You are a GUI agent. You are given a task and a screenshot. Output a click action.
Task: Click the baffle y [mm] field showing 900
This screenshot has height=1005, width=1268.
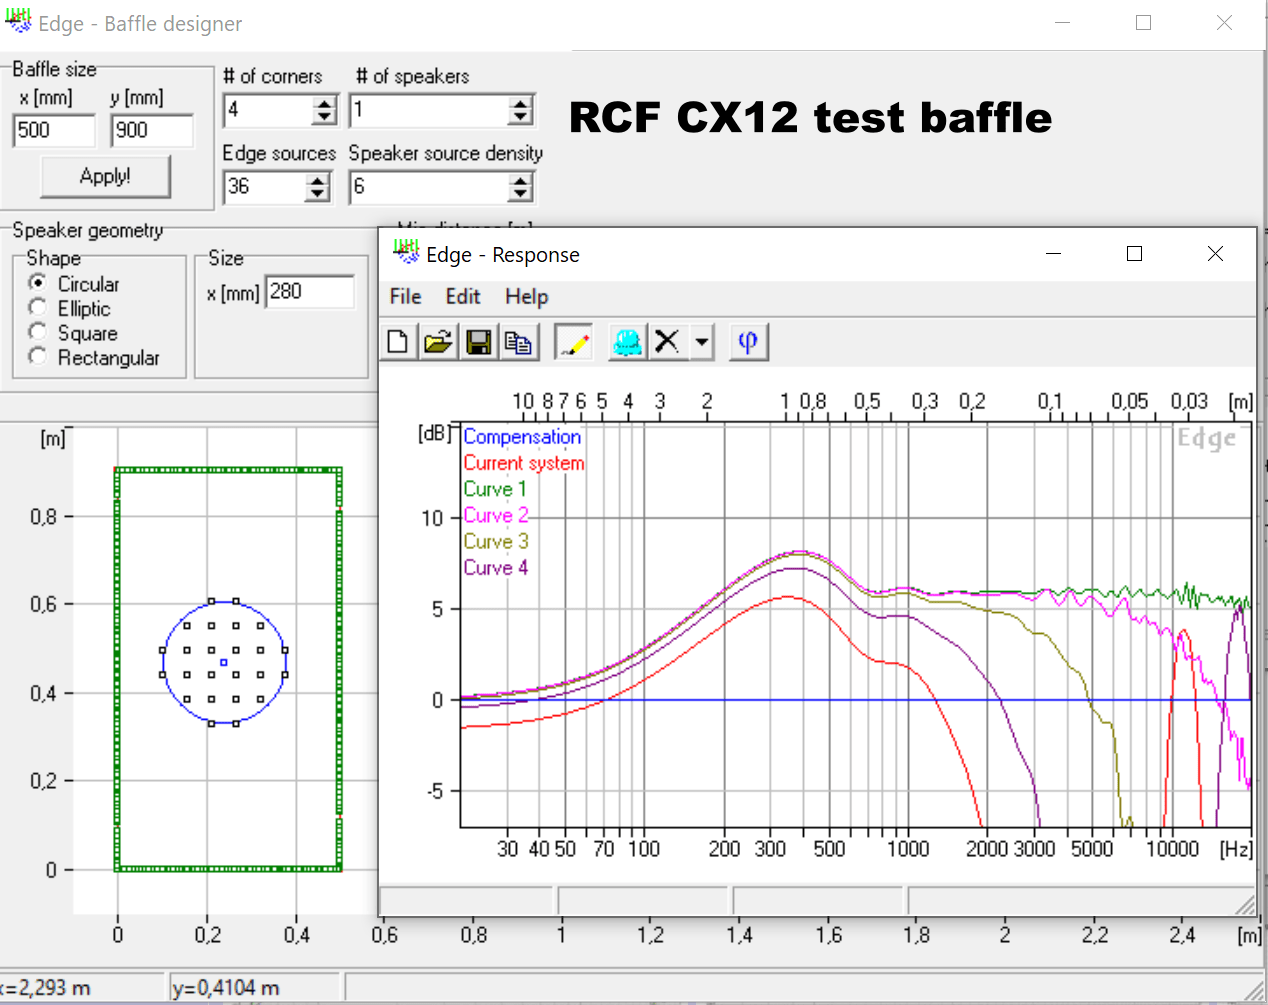(x=152, y=130)
